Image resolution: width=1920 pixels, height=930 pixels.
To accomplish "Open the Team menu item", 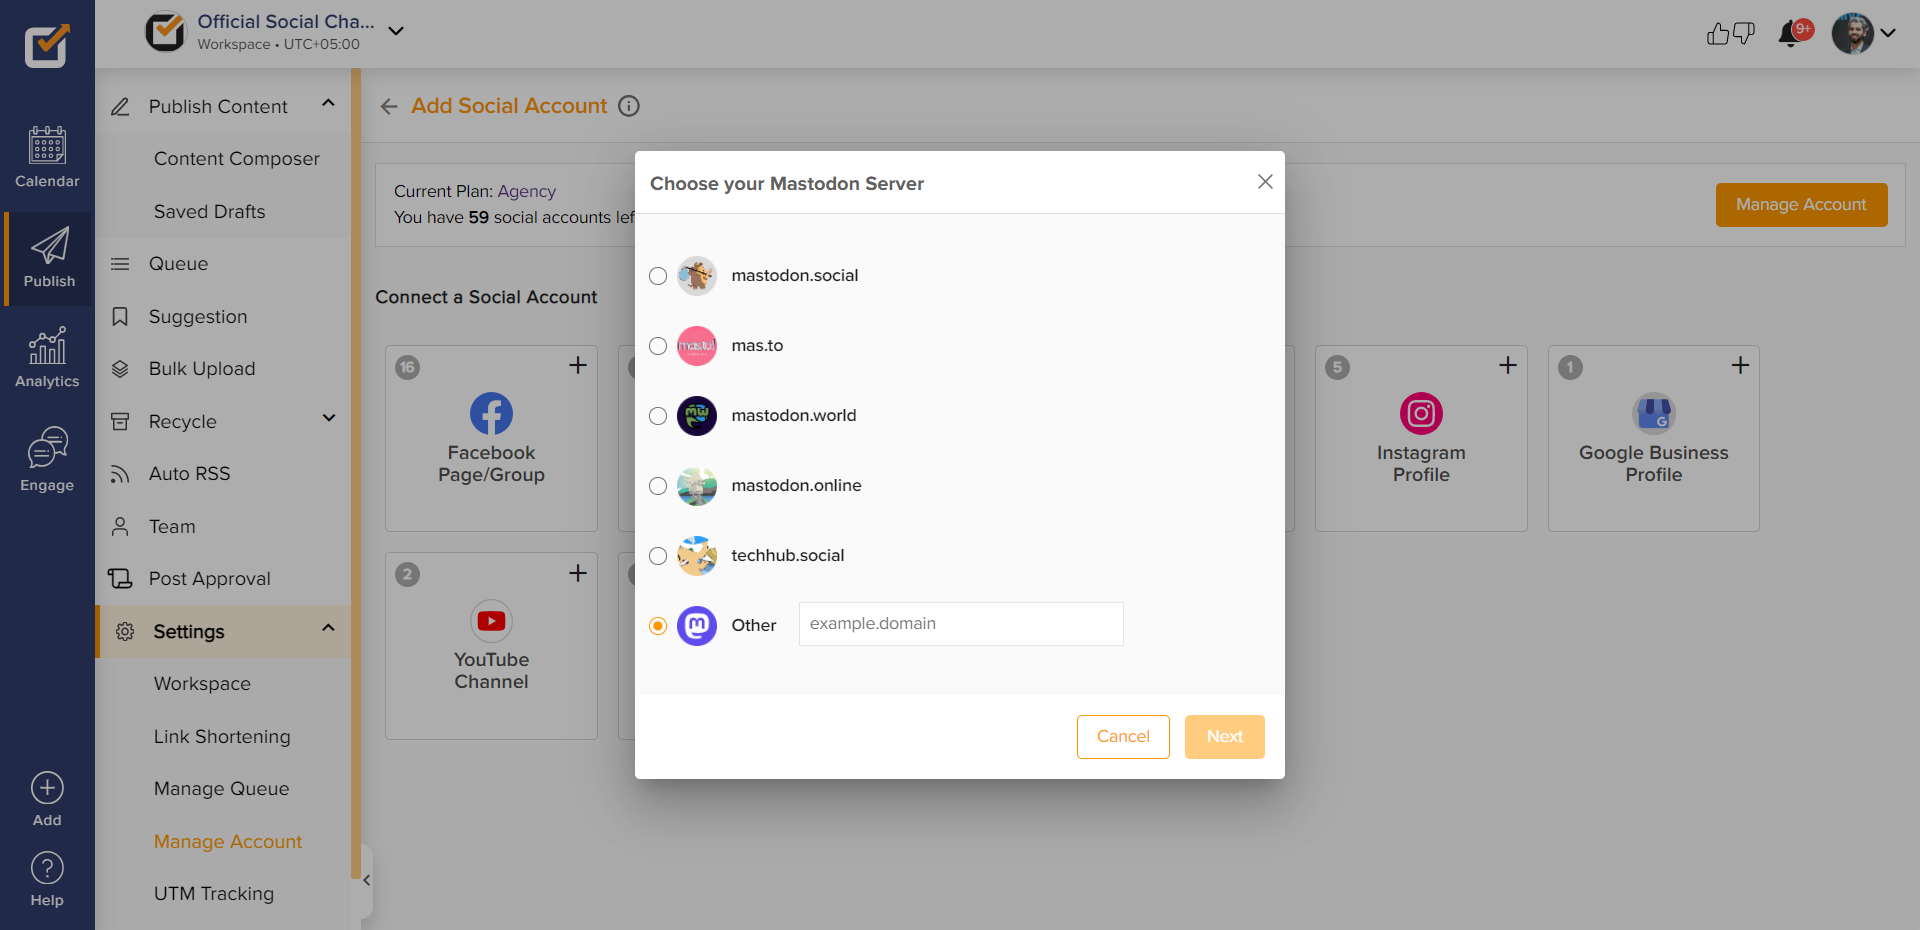I will point(172,527).
